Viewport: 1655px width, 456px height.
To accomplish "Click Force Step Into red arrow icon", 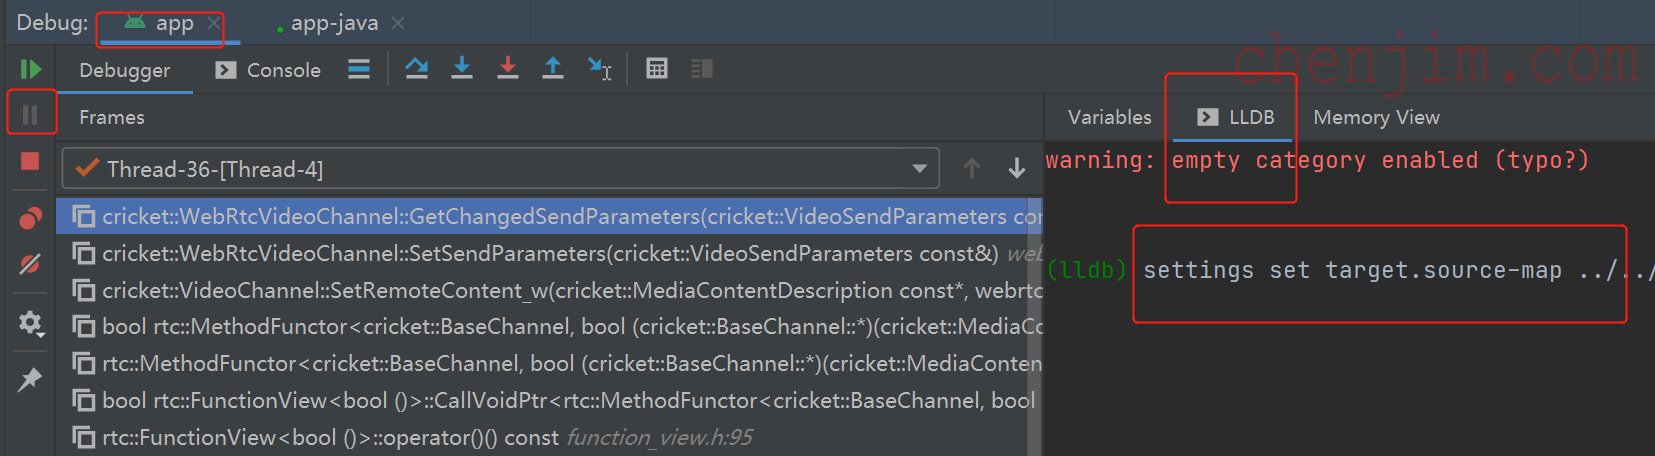I will click(508, 68).
